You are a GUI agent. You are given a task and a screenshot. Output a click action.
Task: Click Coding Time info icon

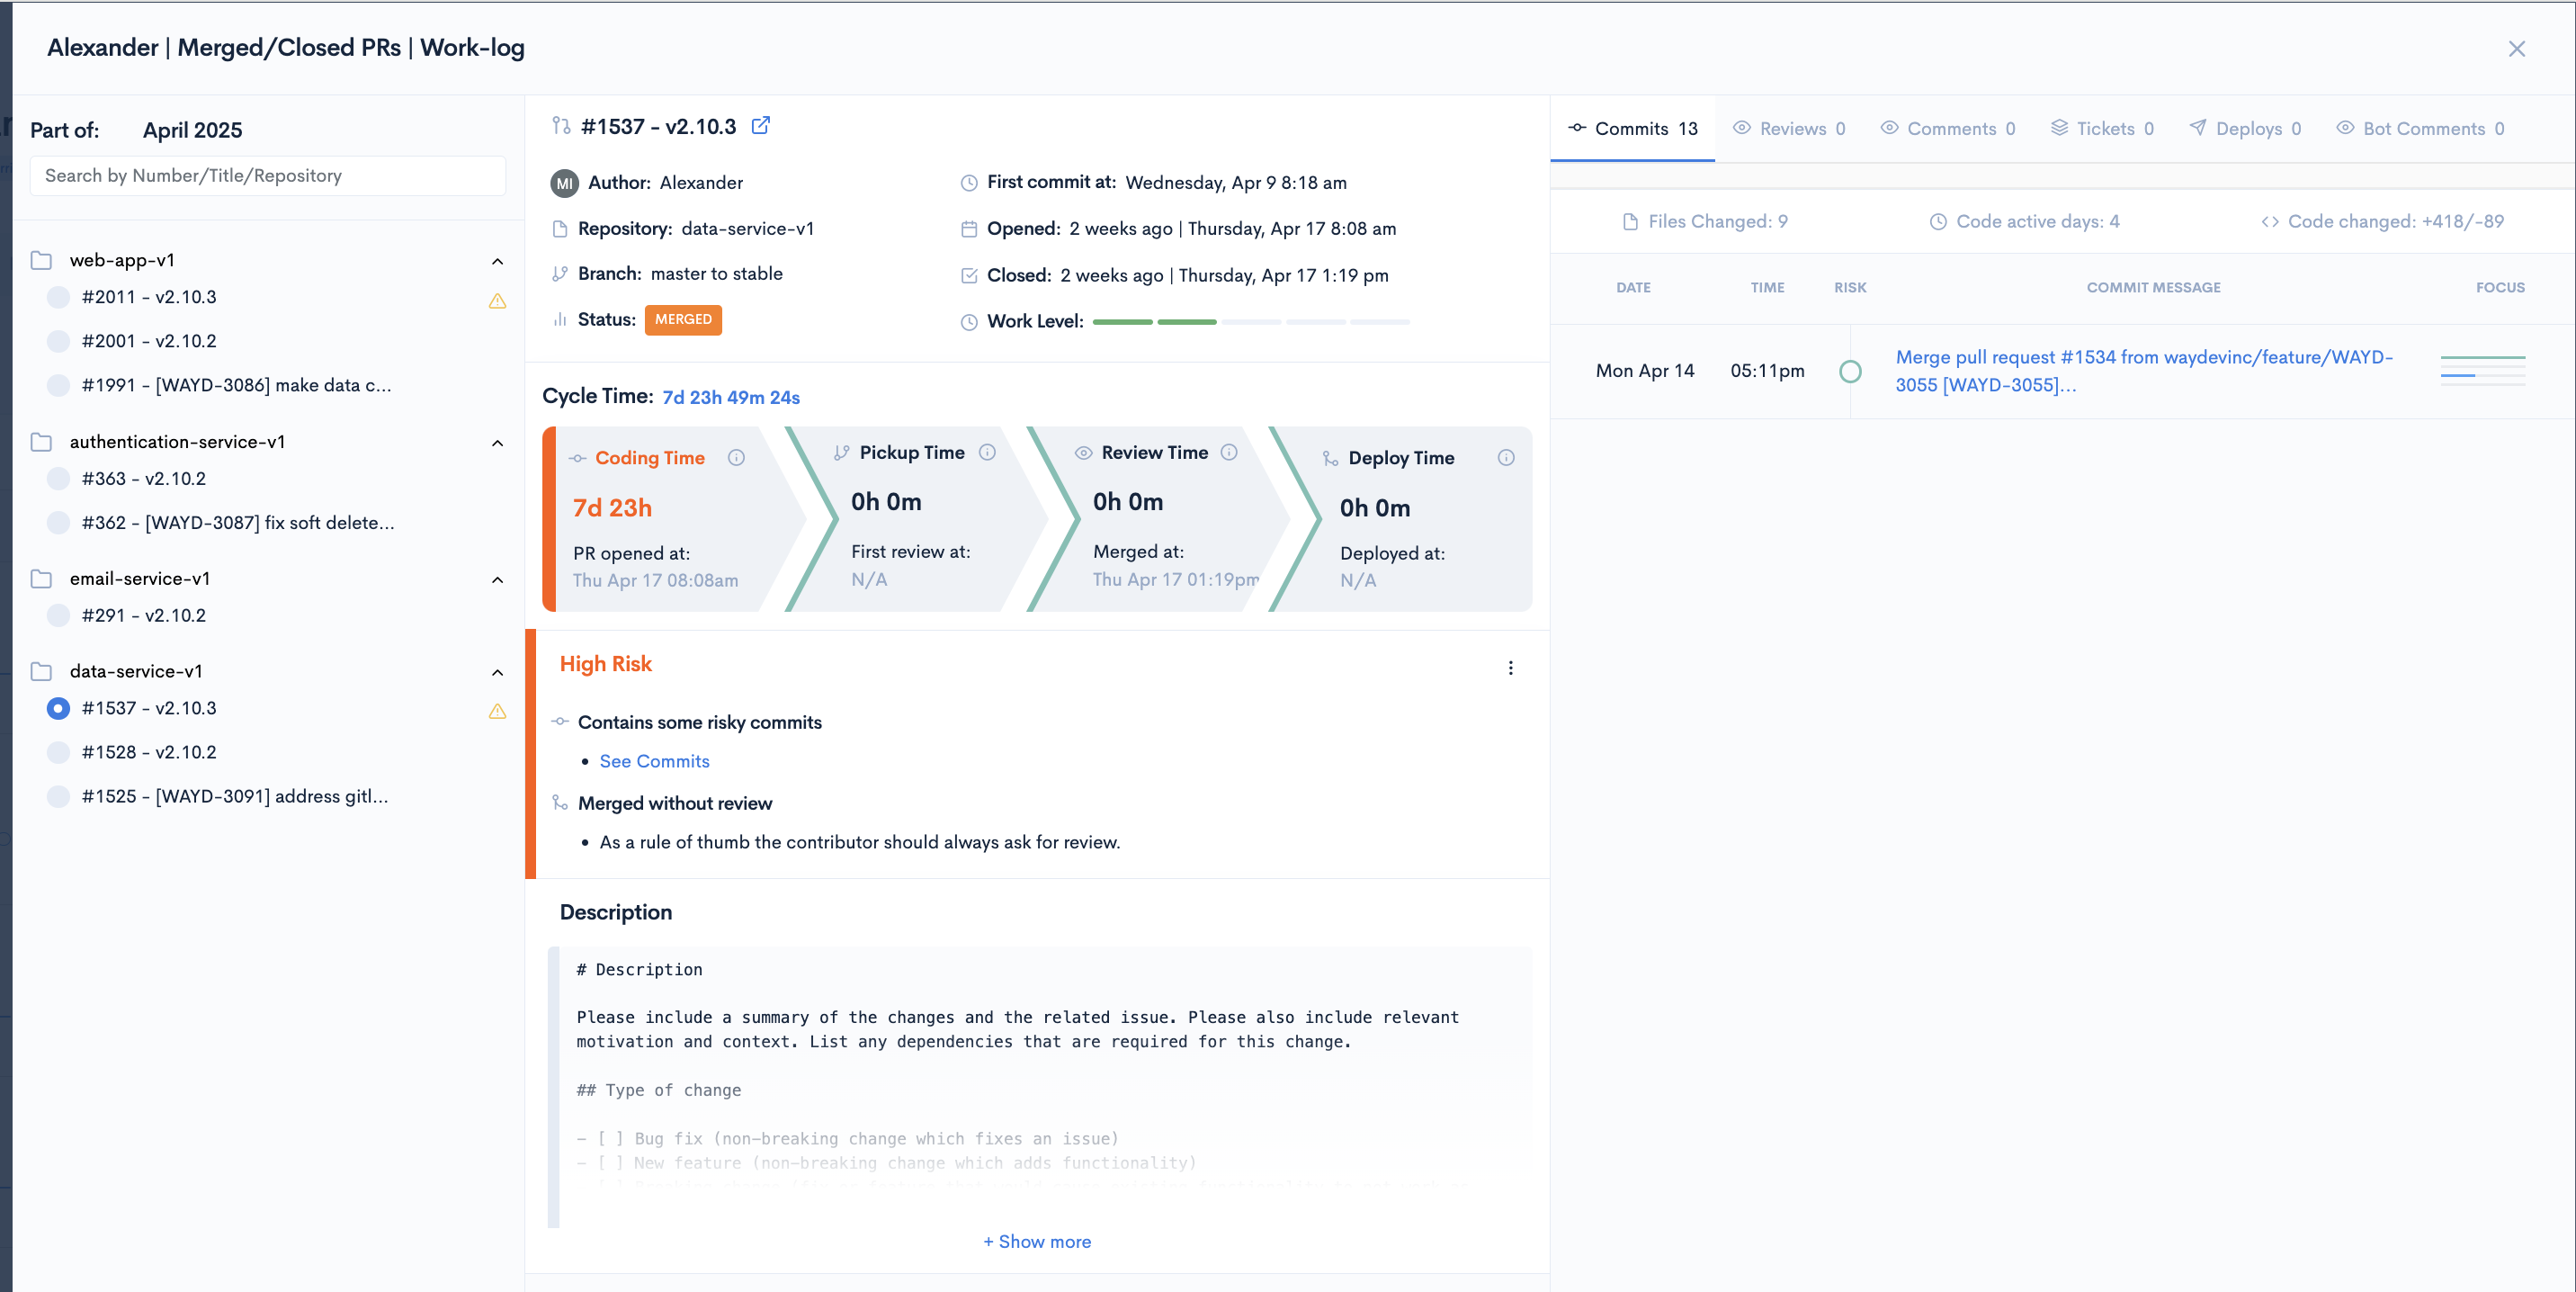click(736, 458)
